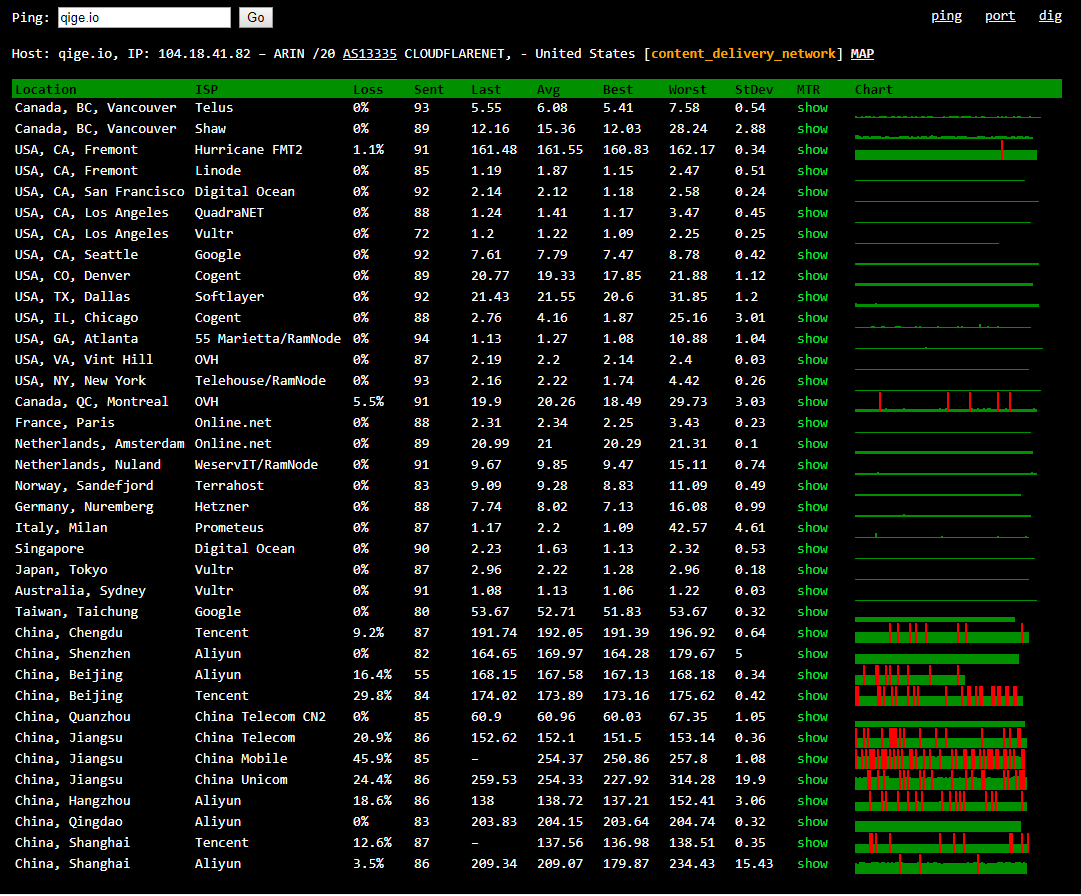The width and height of the screenshot is (1081, 896).
Task: Click the content_delivery_network tag text
Action: [x=742, y=53]
